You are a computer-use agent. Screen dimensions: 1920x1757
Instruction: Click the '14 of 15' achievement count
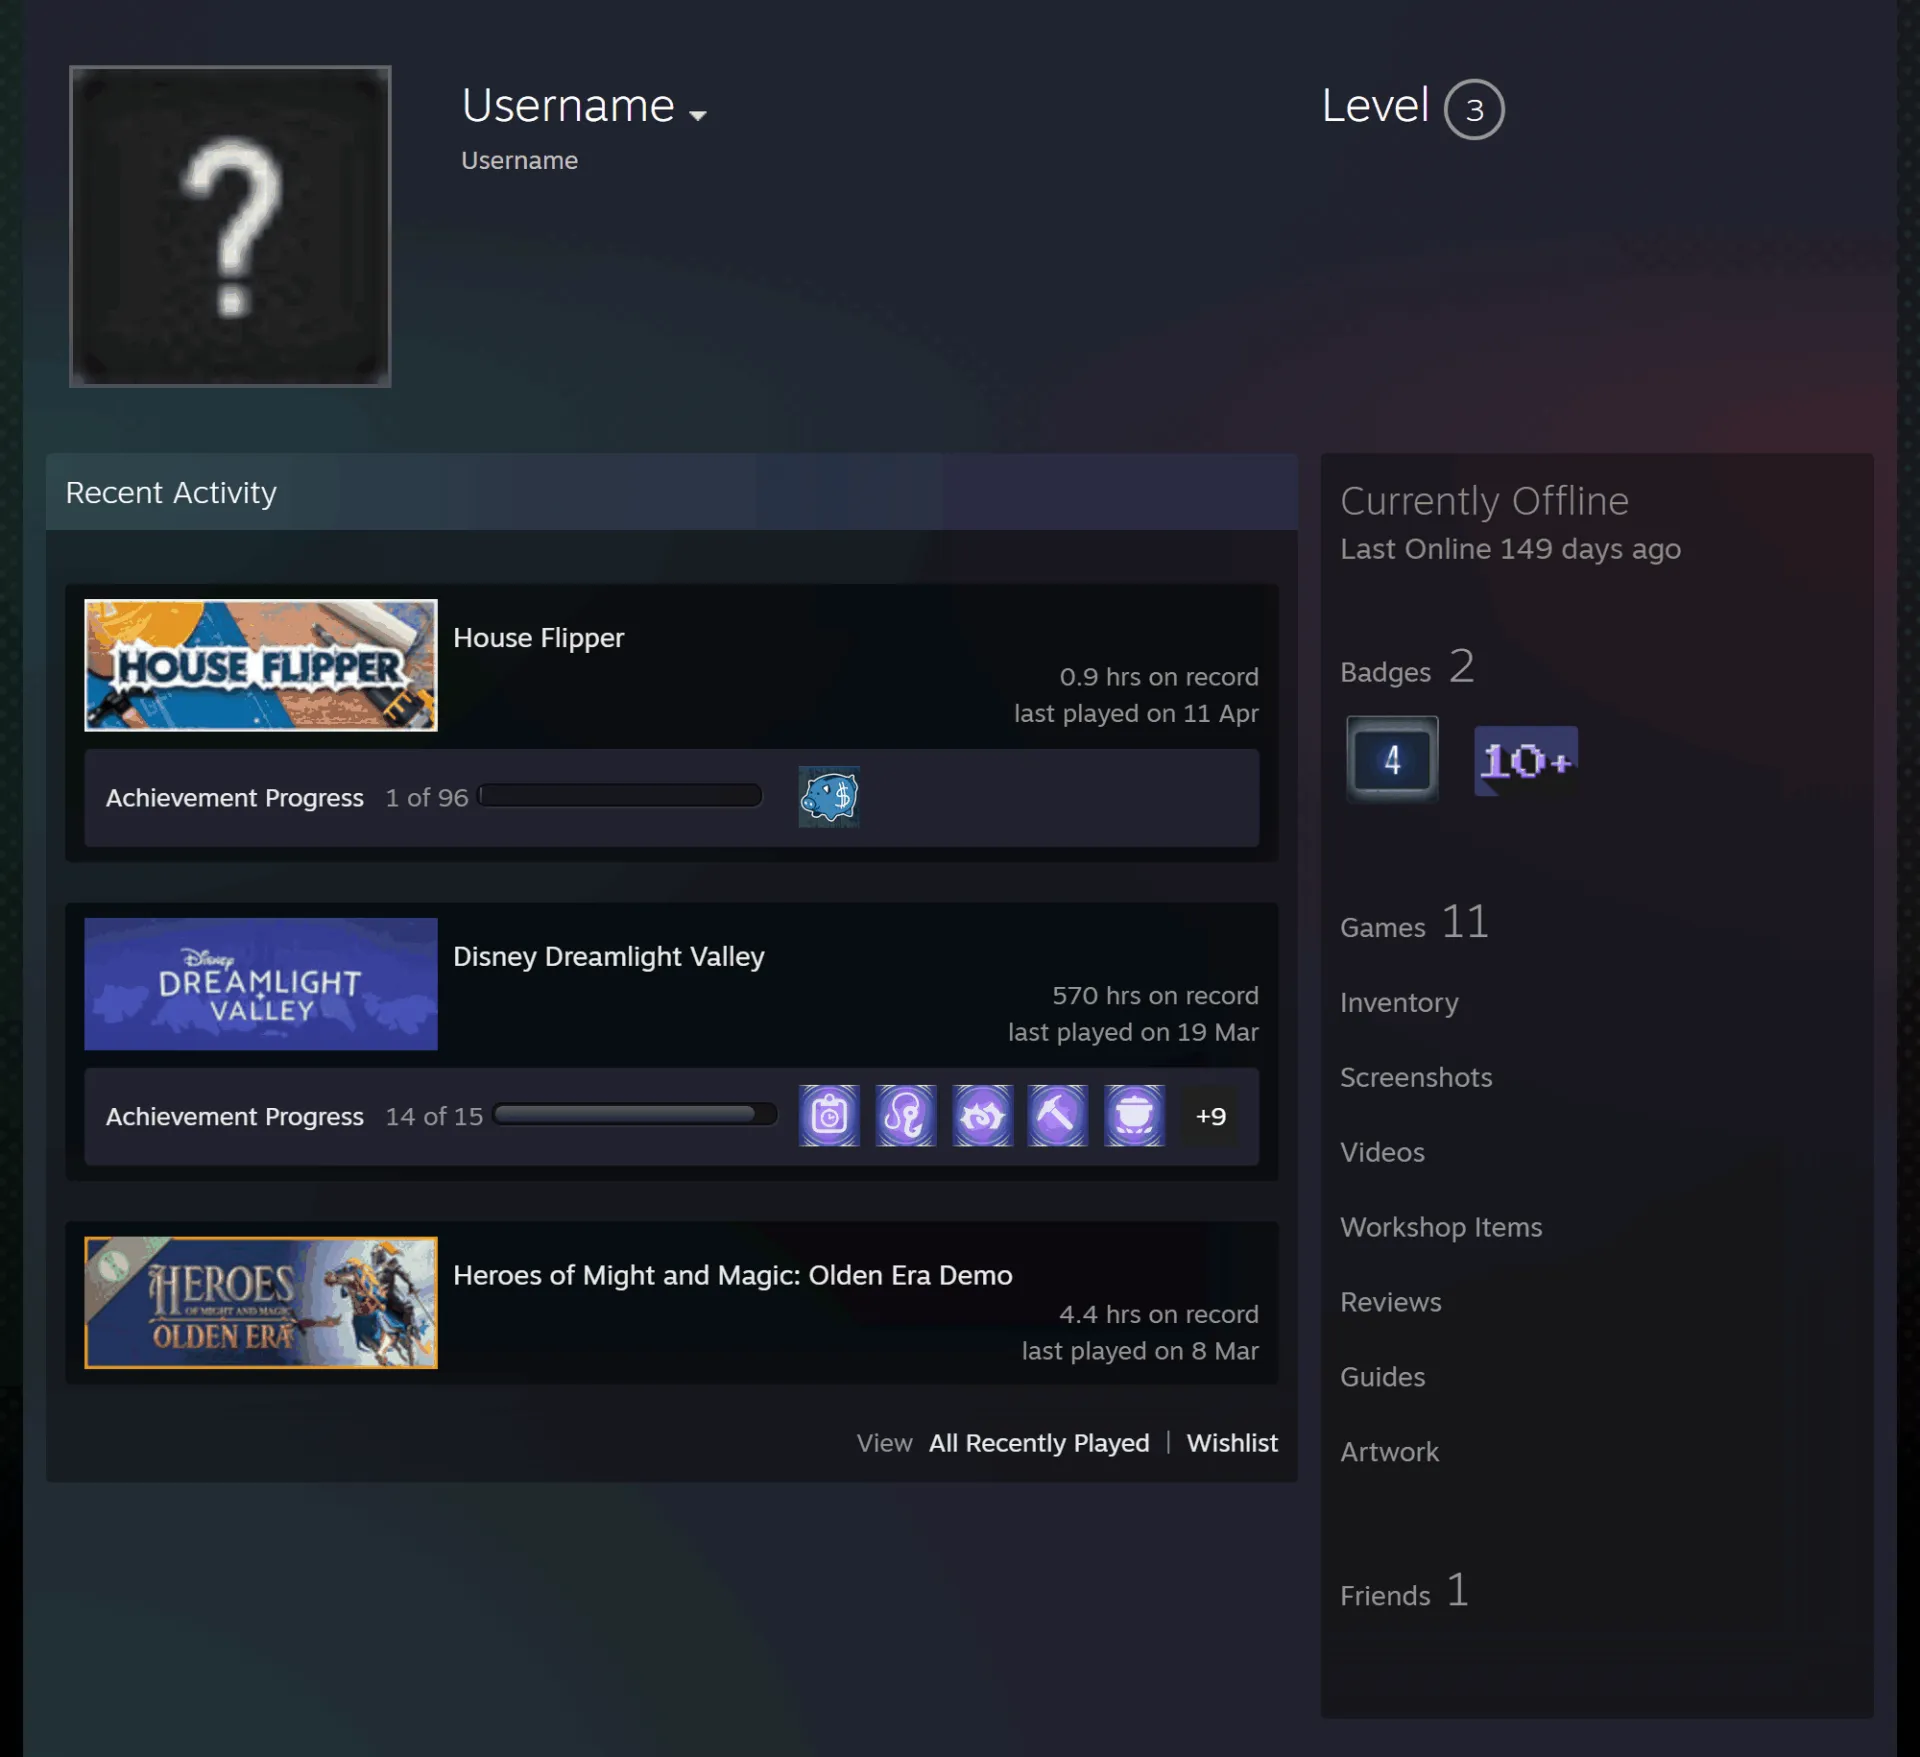coord(434,1117)
